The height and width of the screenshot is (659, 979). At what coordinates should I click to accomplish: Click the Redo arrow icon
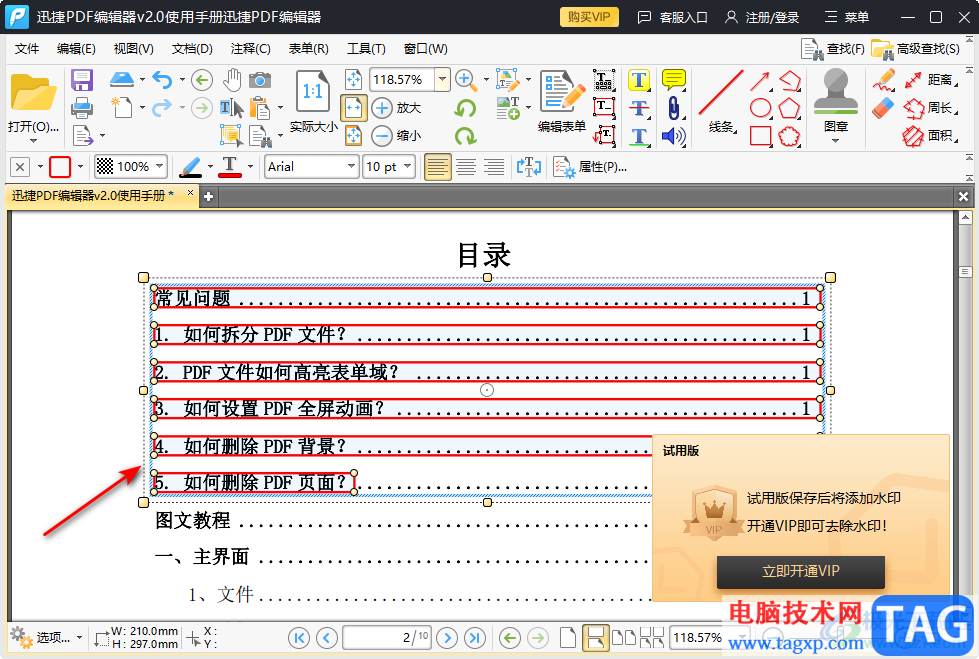[x=162, y=107]
